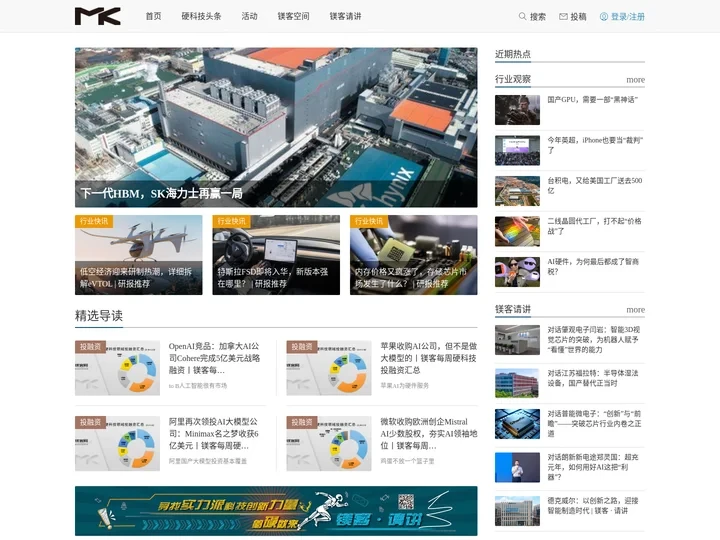Open the 硬科技头条 menu item
The width and height of the screenshot is (720, 540).
[201, 16]
